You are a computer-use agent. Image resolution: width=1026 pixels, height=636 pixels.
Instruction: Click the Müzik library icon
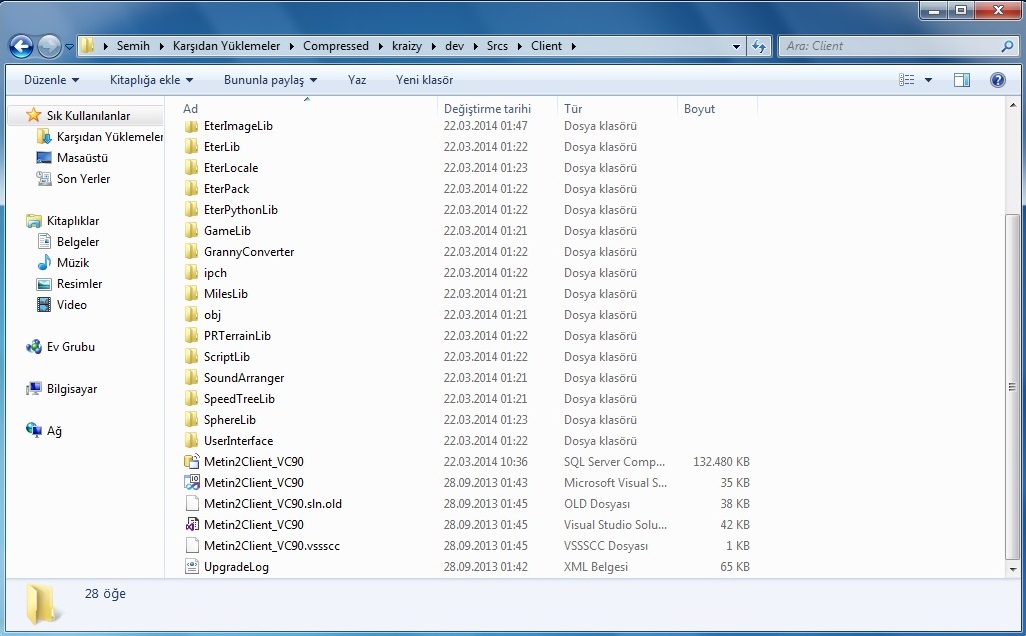pyautogui.click(x=44, y=262)
